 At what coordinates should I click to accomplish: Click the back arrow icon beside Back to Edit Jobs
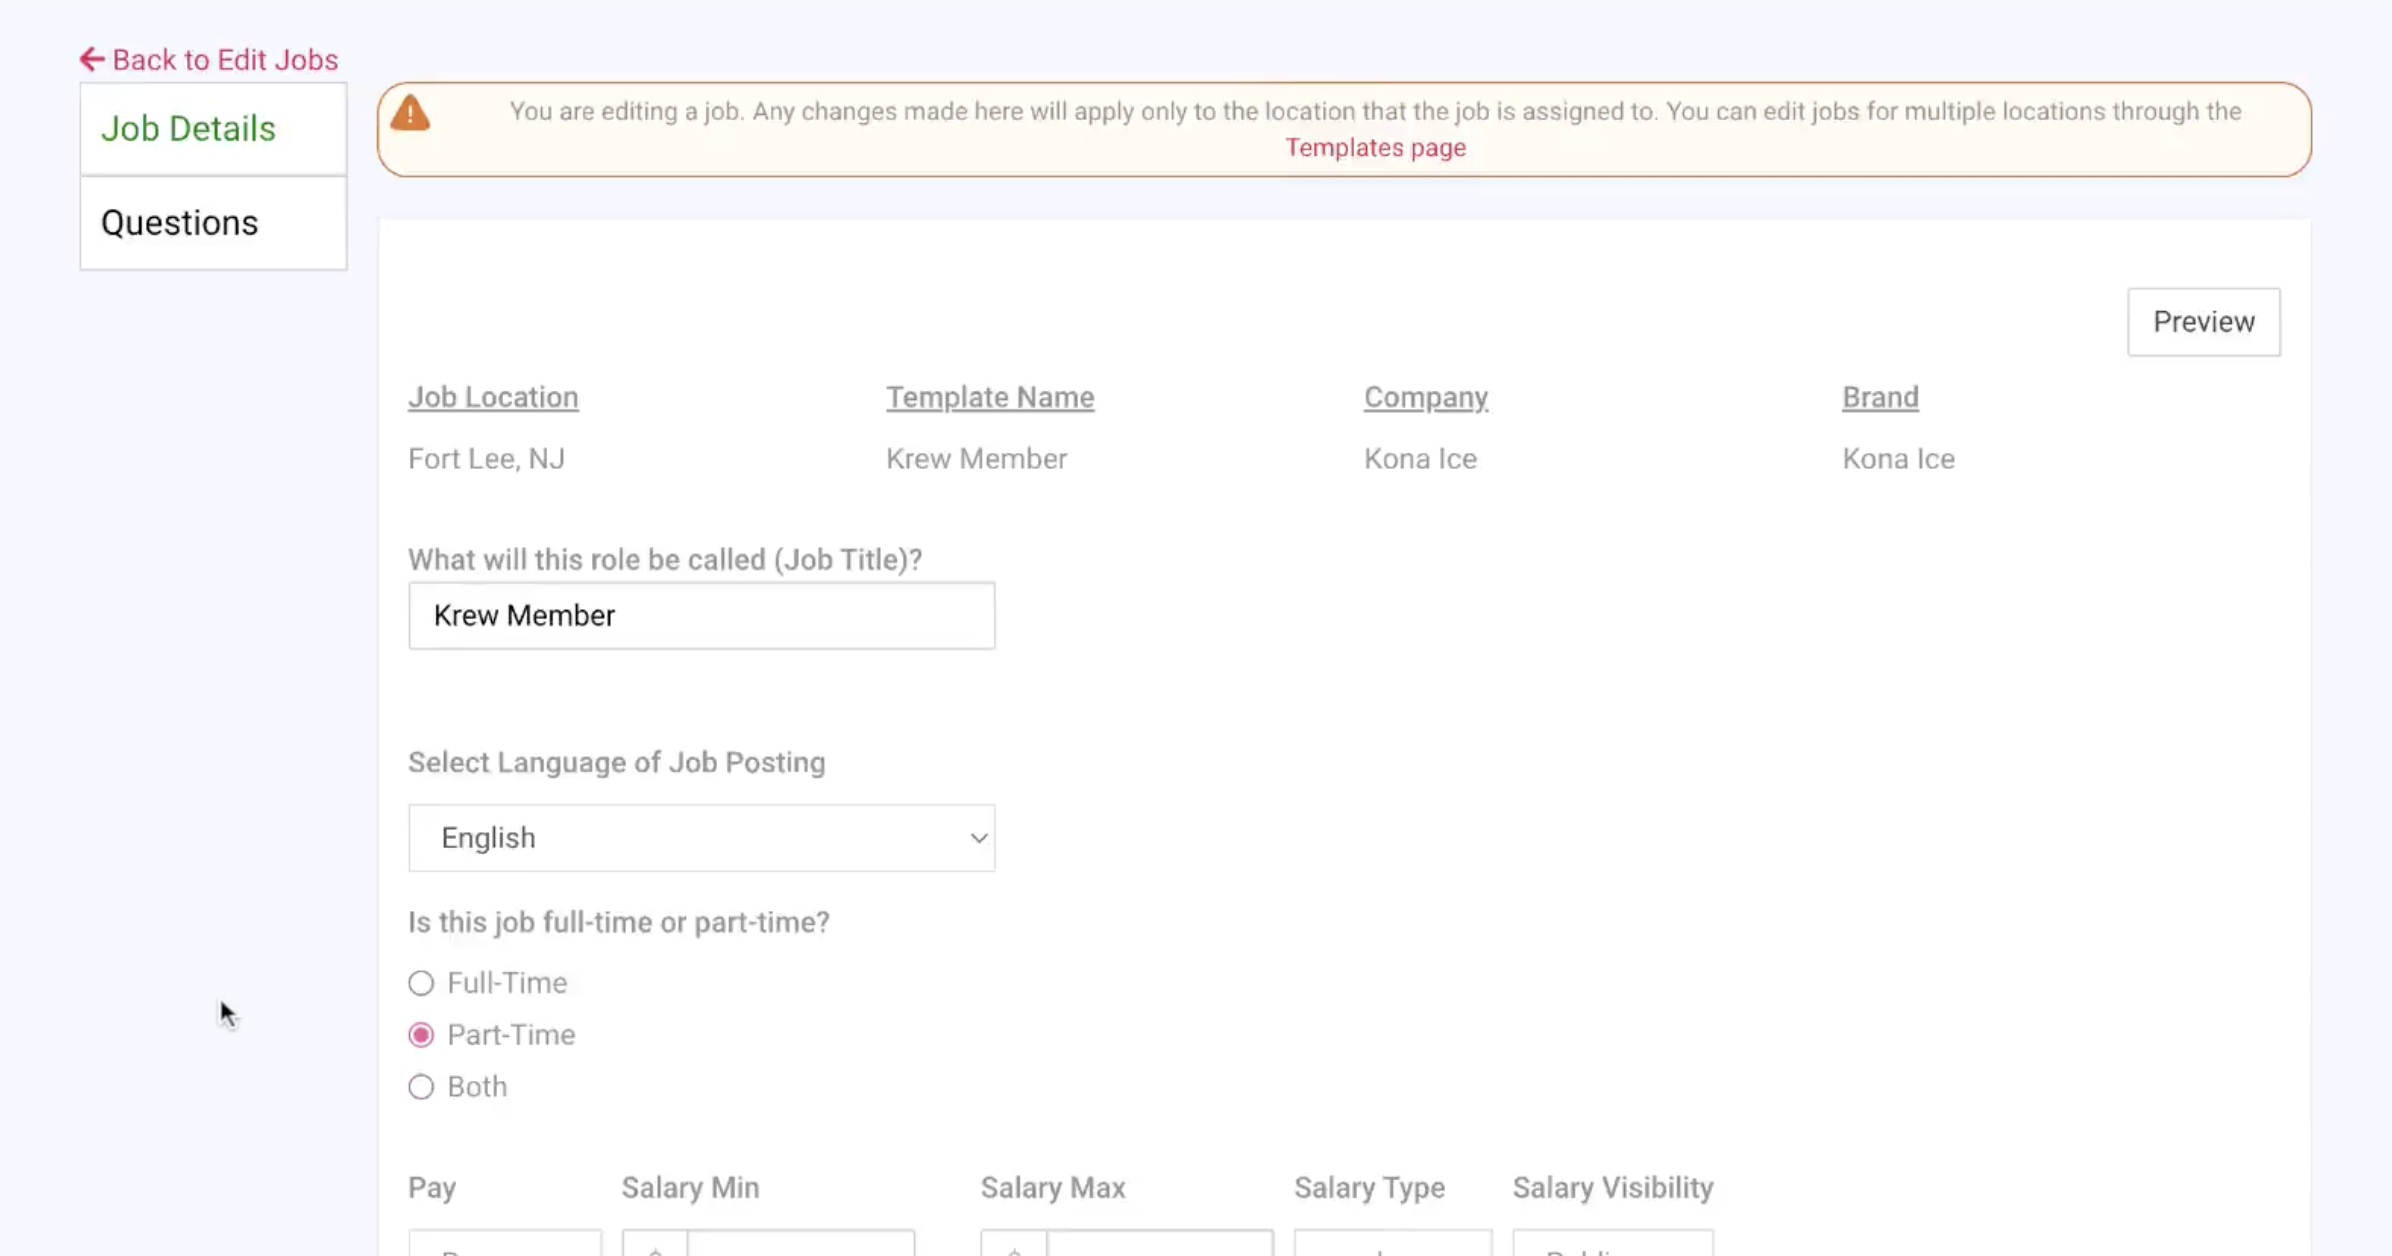[x=91, y=59]
